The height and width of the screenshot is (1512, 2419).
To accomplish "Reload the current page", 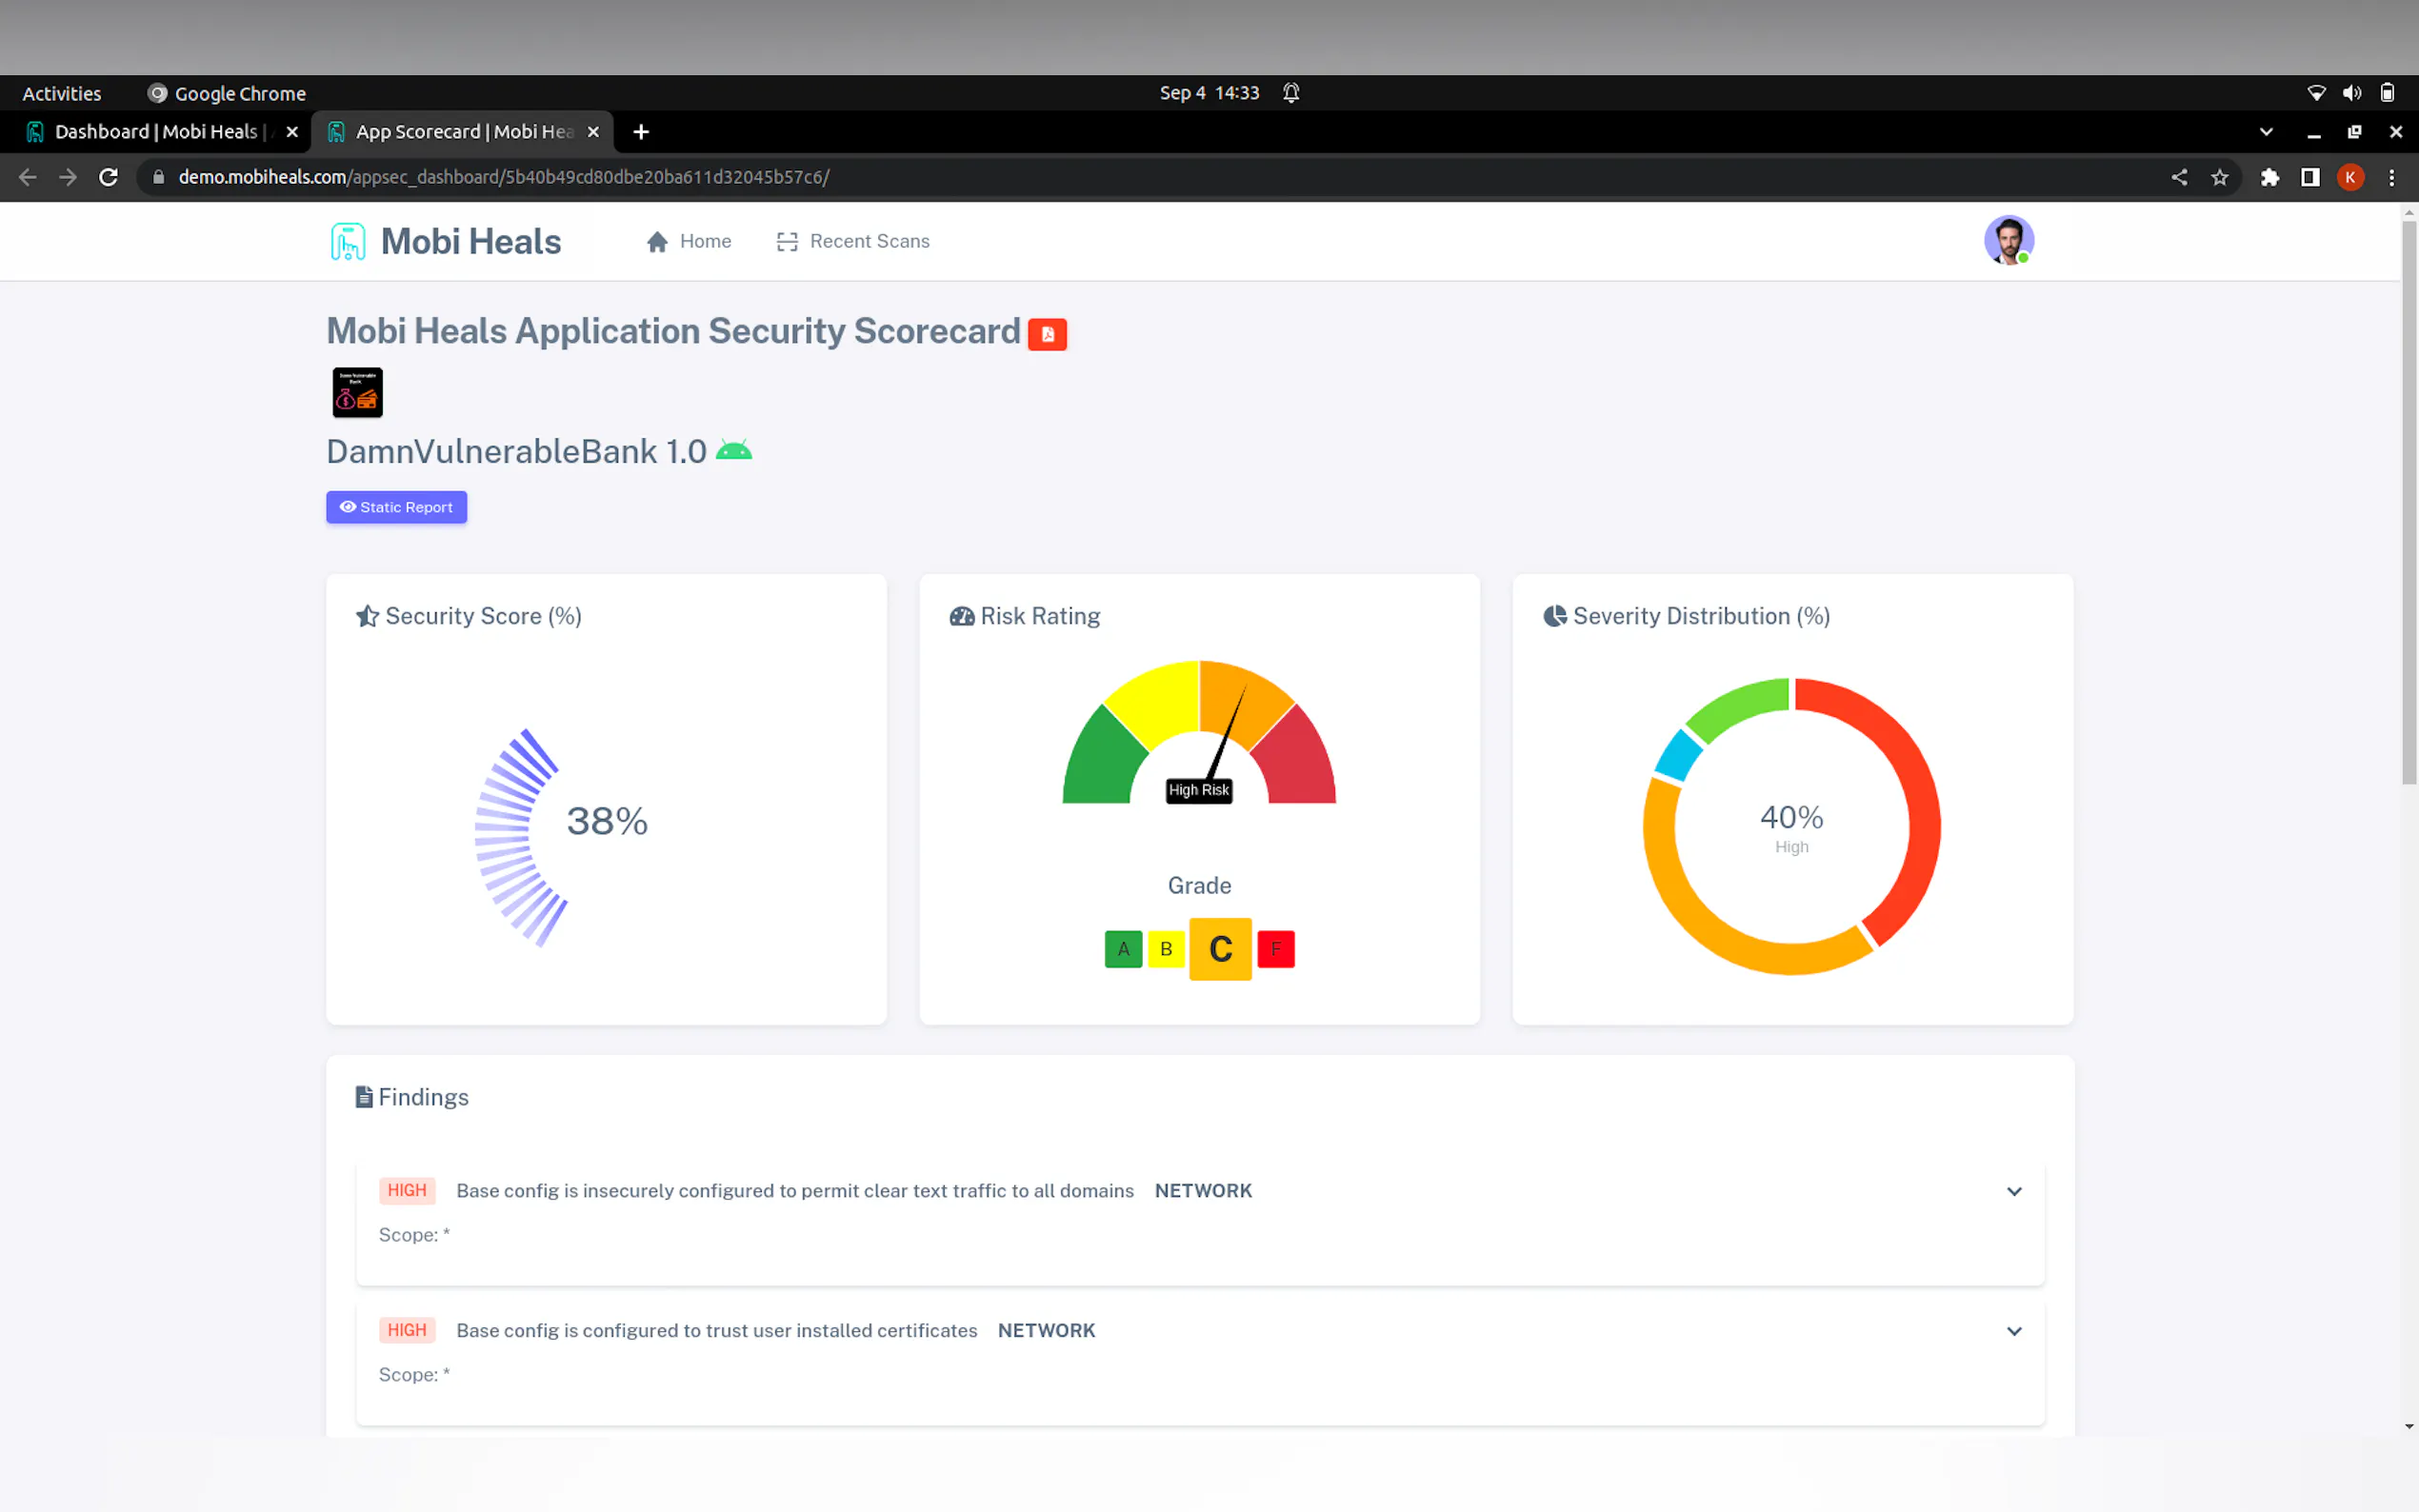I will [109, 177].
